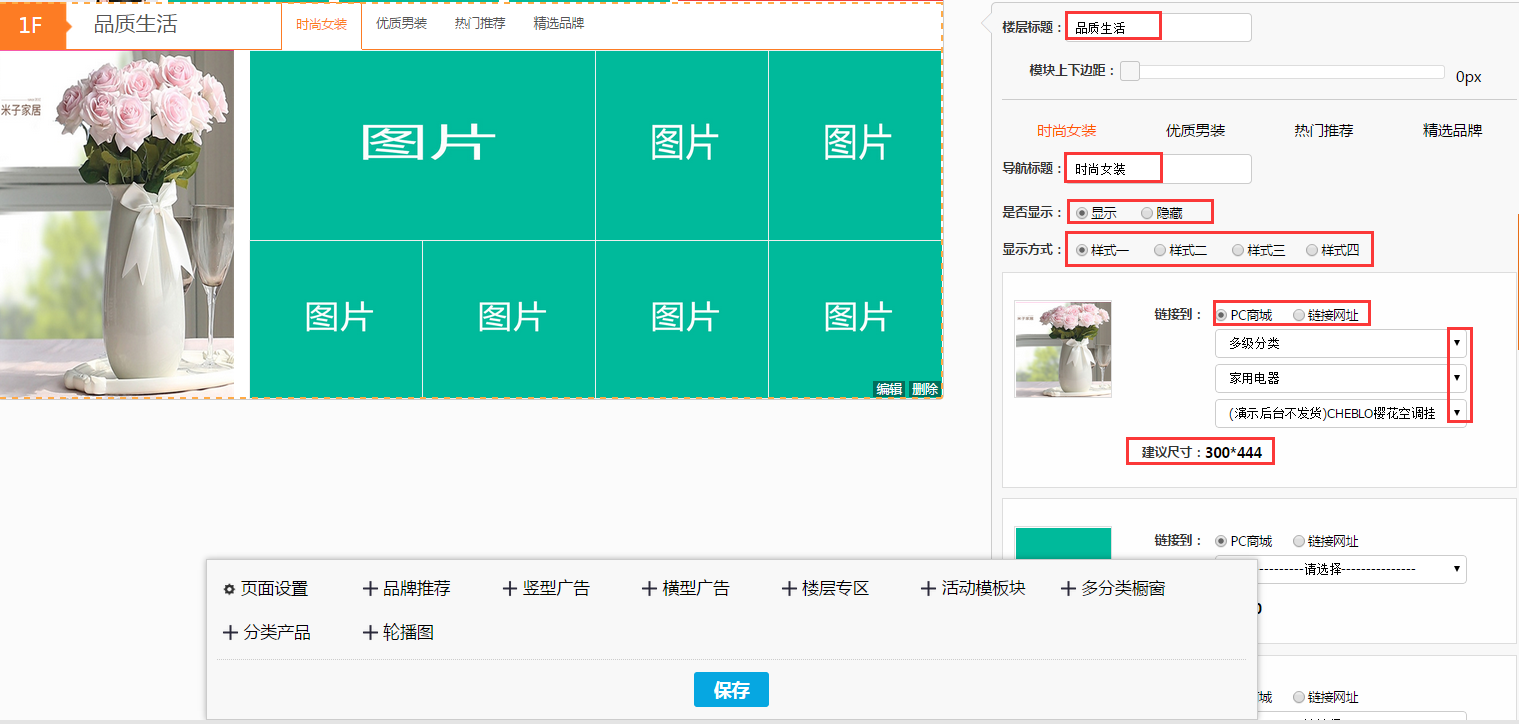Screen dimensions: 1519x724
Task: Switch preview tab to 热门推荐
Action: pyautogui.click(x=480, y=23)
